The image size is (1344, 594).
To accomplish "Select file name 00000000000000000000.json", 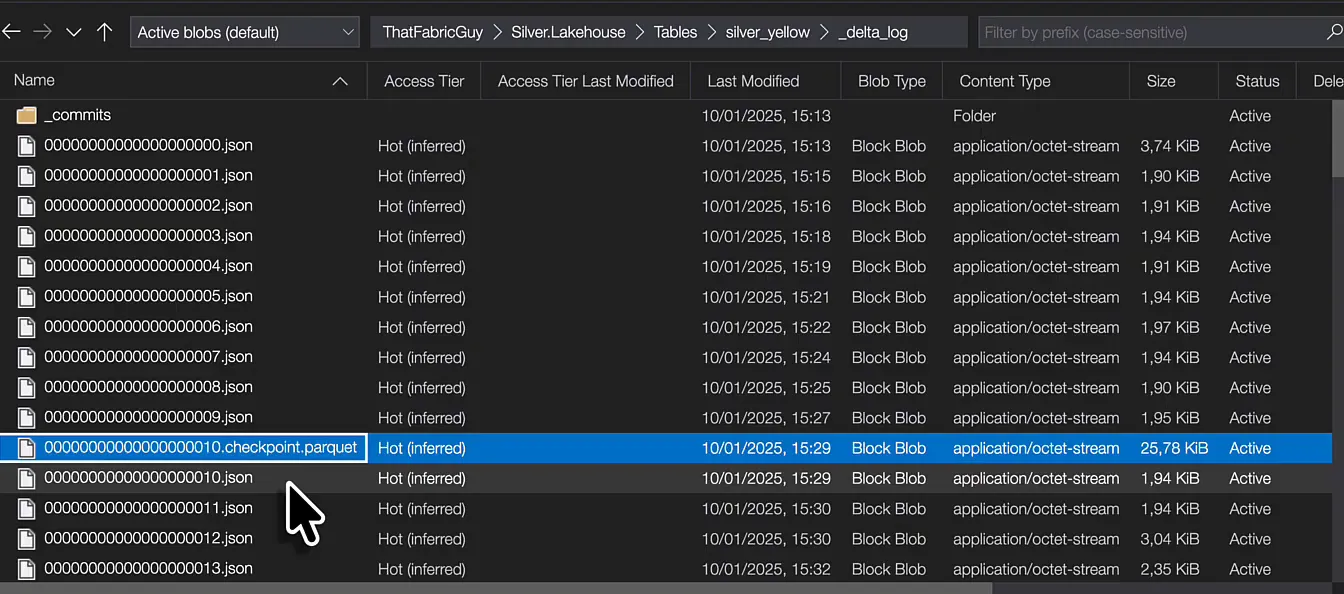I will (x=148, y=145).
